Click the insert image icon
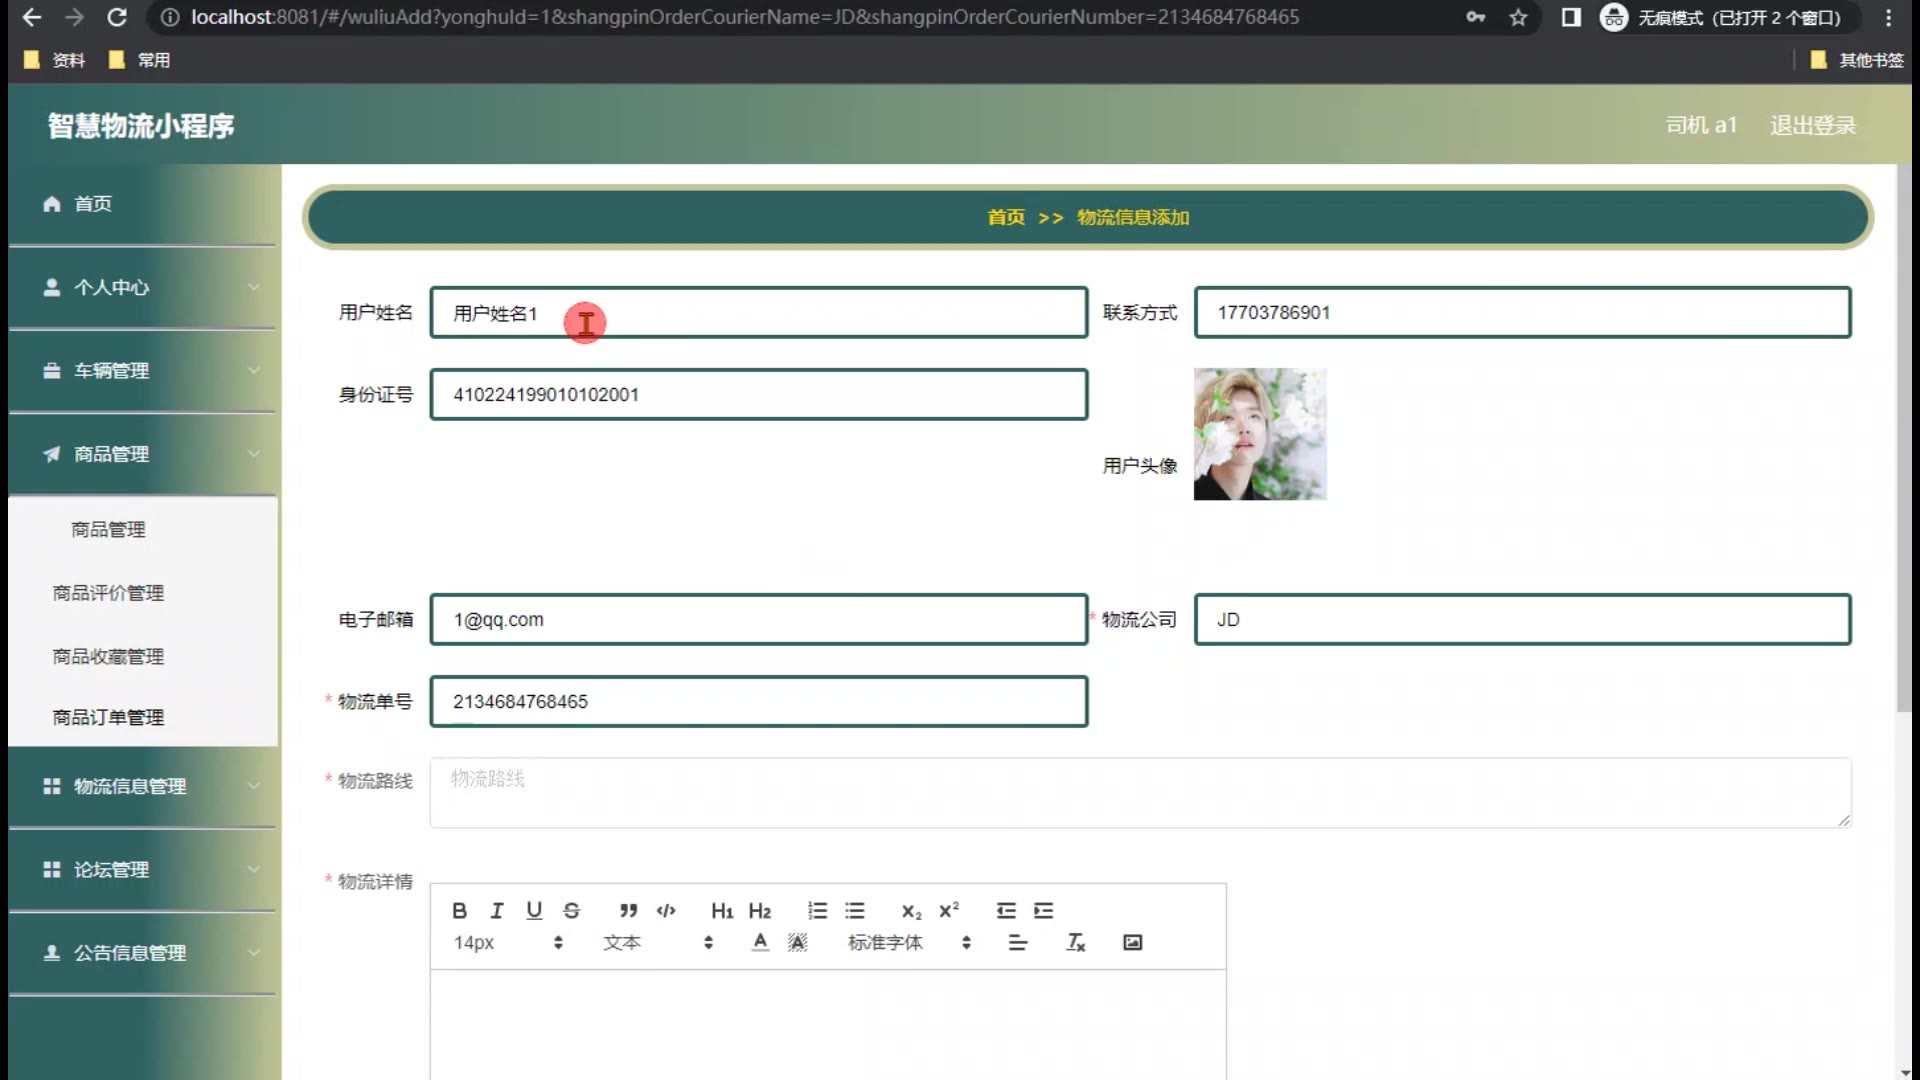Viewport: 1920px width, 1080px height. (1132, 942)
